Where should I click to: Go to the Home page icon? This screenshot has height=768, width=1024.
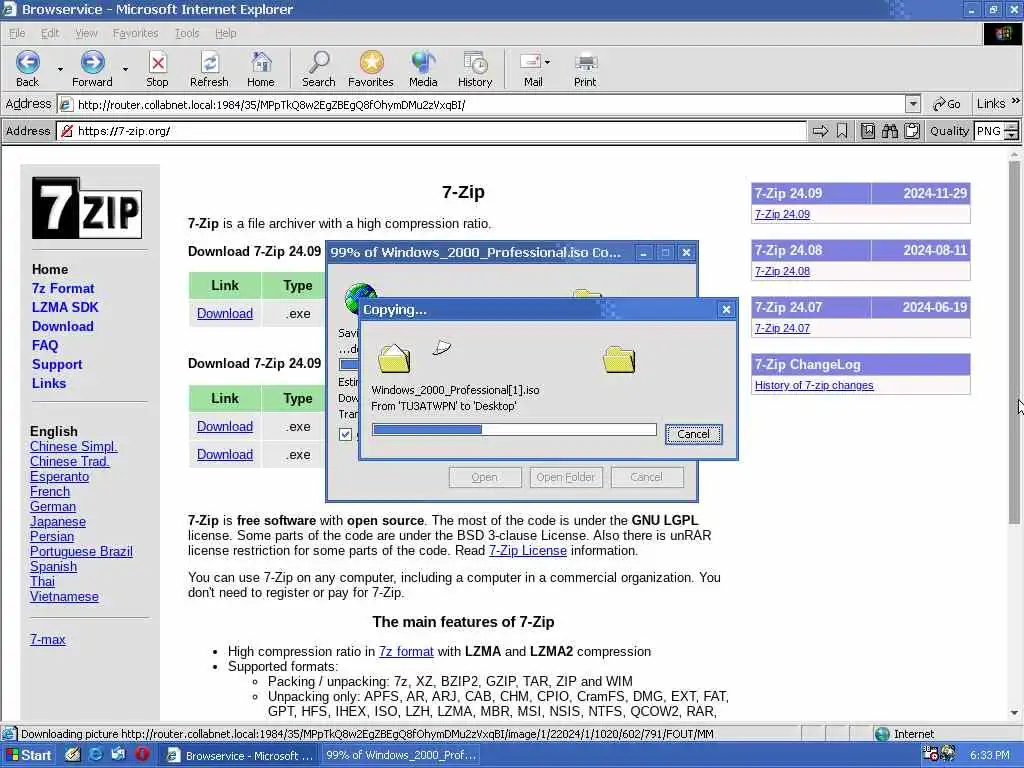tap(261, 63)
